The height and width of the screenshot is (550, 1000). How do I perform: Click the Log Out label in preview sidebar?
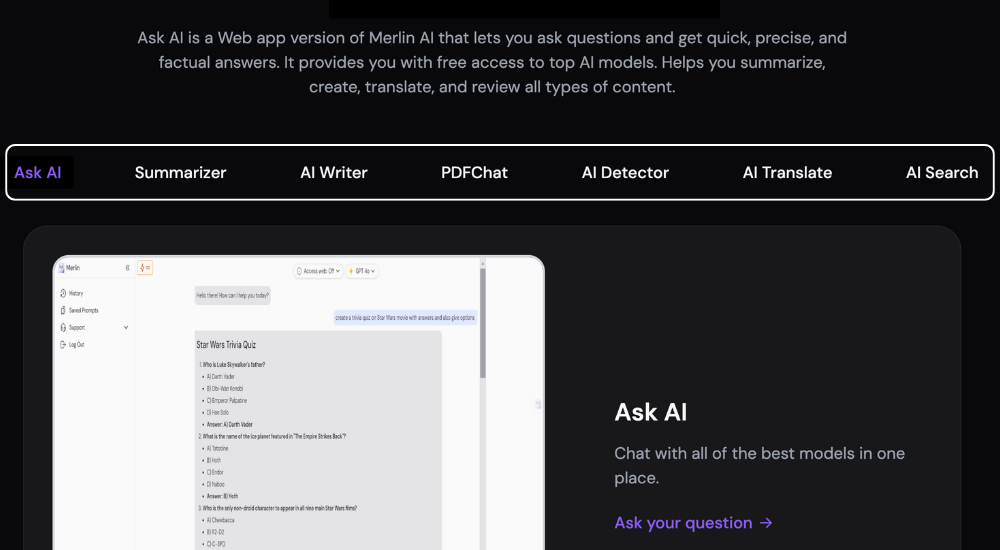(x=77, y=345)
